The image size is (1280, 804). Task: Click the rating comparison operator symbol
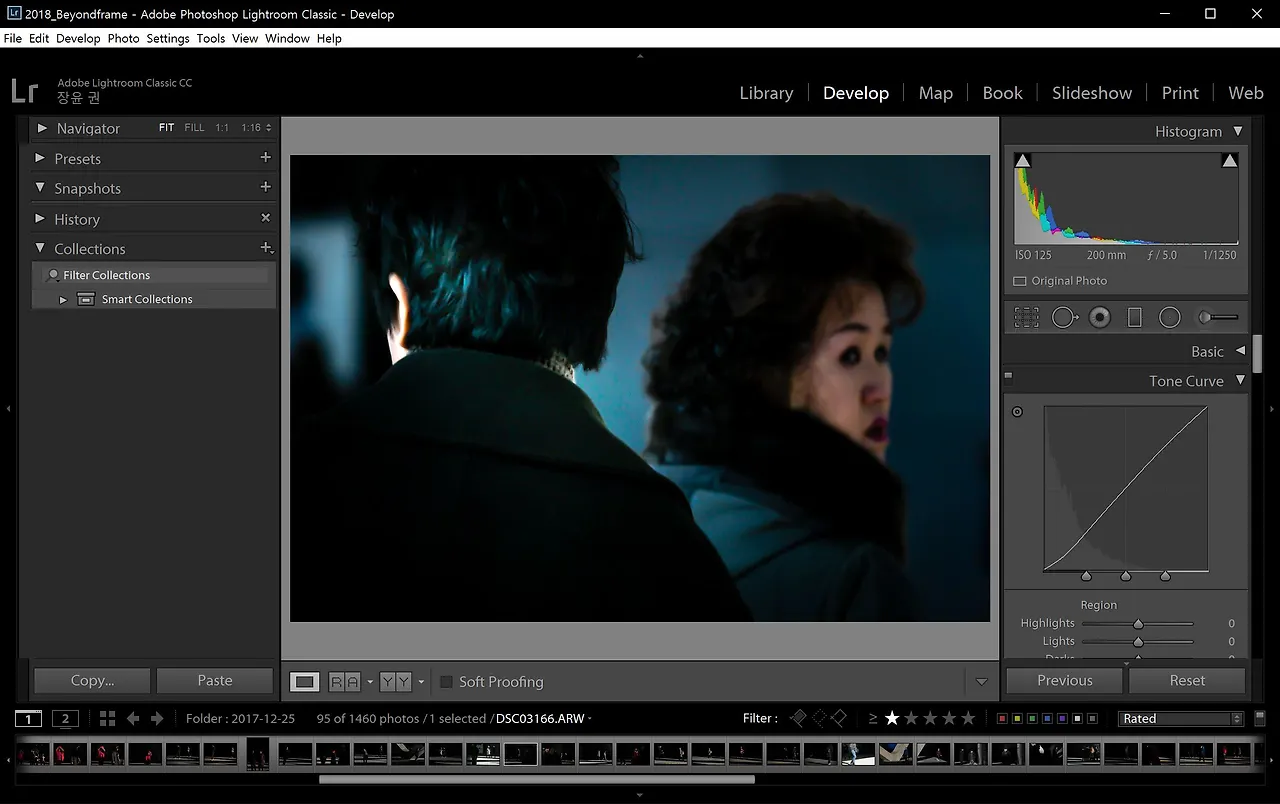(873, 718)
